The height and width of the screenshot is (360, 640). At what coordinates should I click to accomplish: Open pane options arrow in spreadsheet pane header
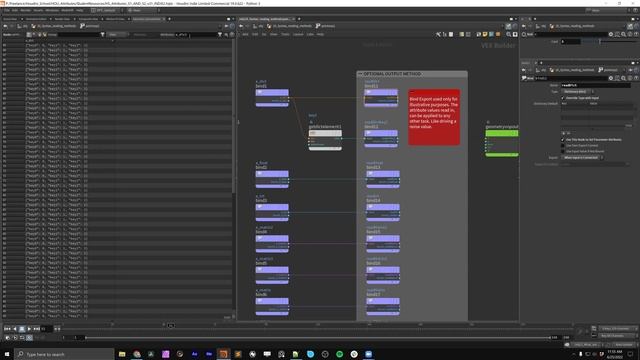pos(233,19)
